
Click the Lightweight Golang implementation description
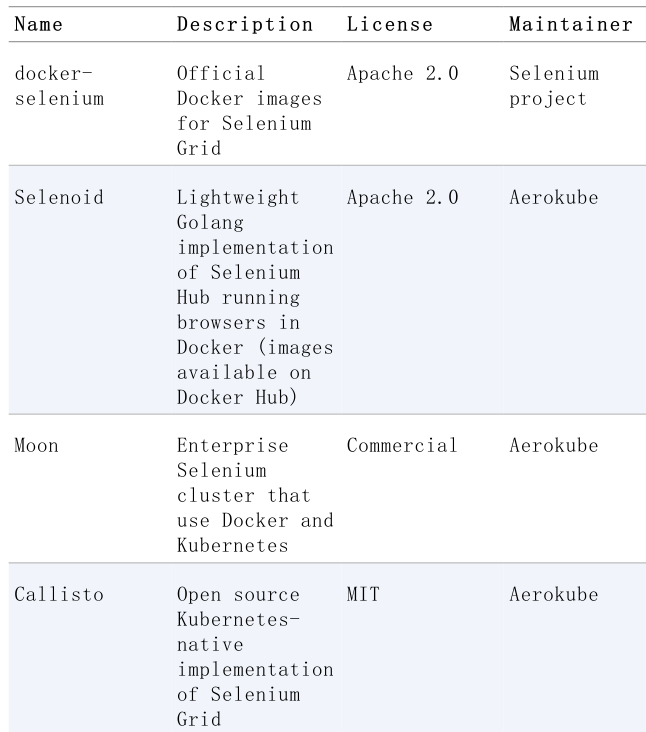(x=255, y=297)
